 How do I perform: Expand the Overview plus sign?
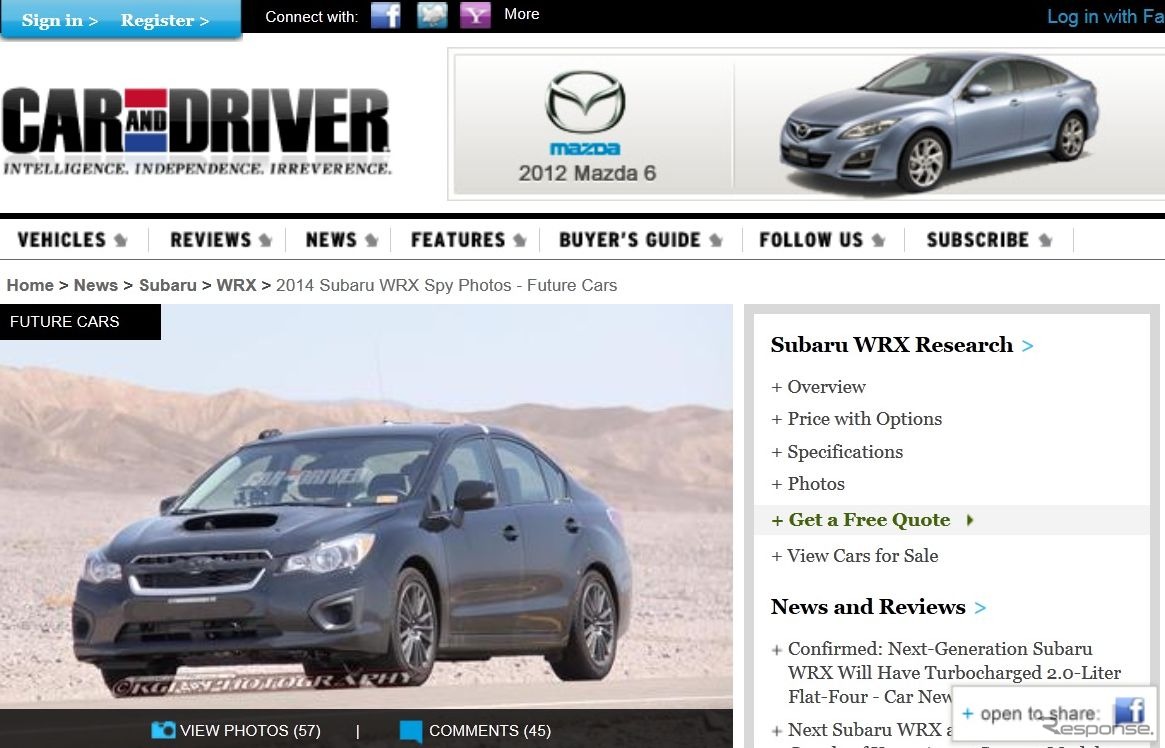[776, 388]
